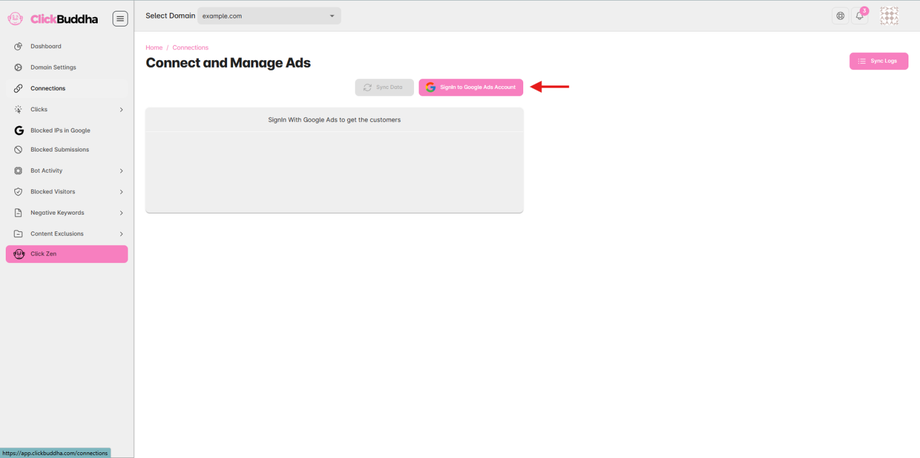The image size is (920, 458).
Task: Open notifications bell icon
Action: tap(860, 16)
